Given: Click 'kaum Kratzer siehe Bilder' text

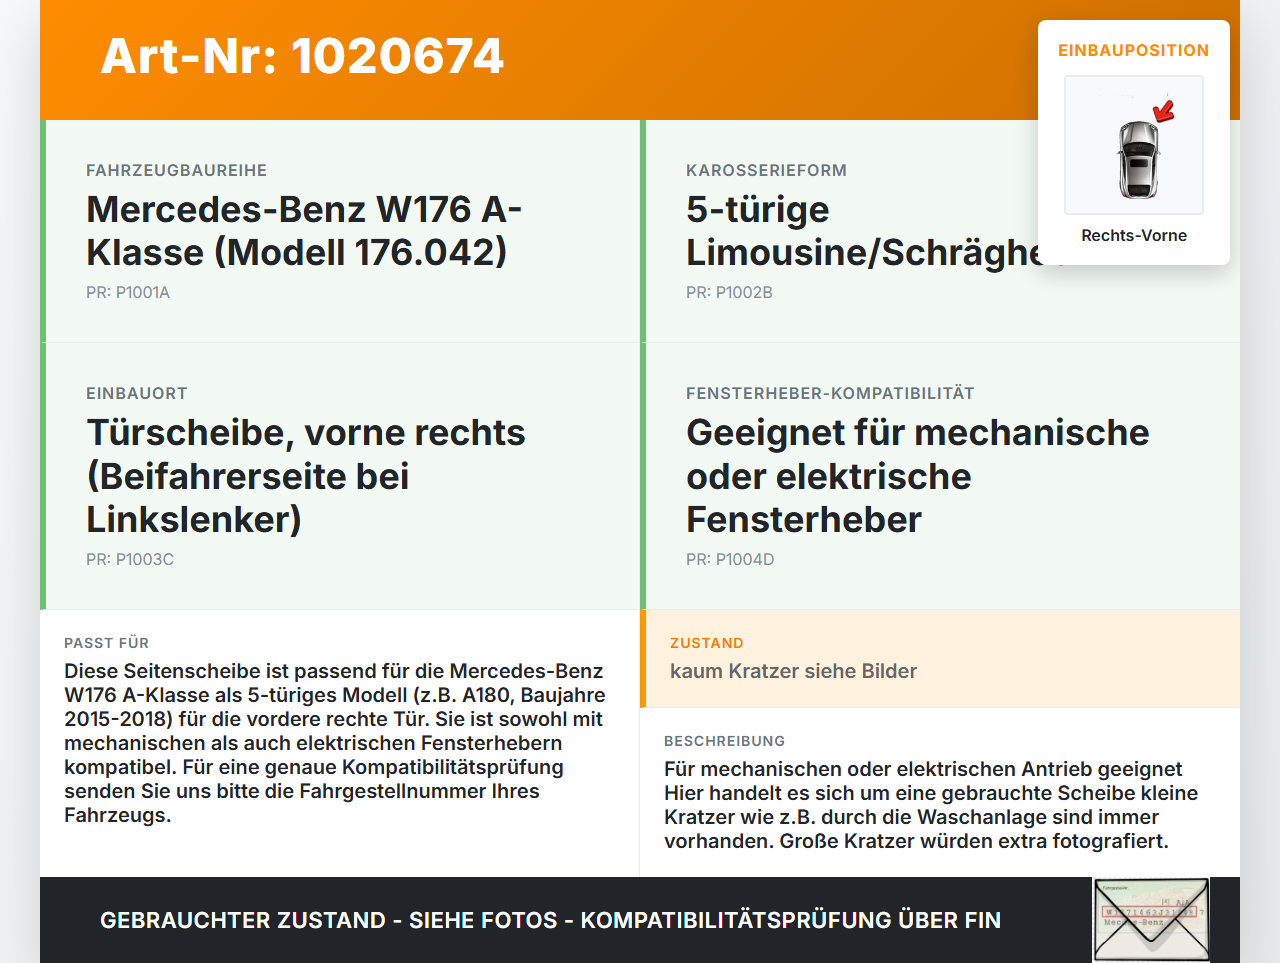Looking at the screenshot, I should point(793,671).
